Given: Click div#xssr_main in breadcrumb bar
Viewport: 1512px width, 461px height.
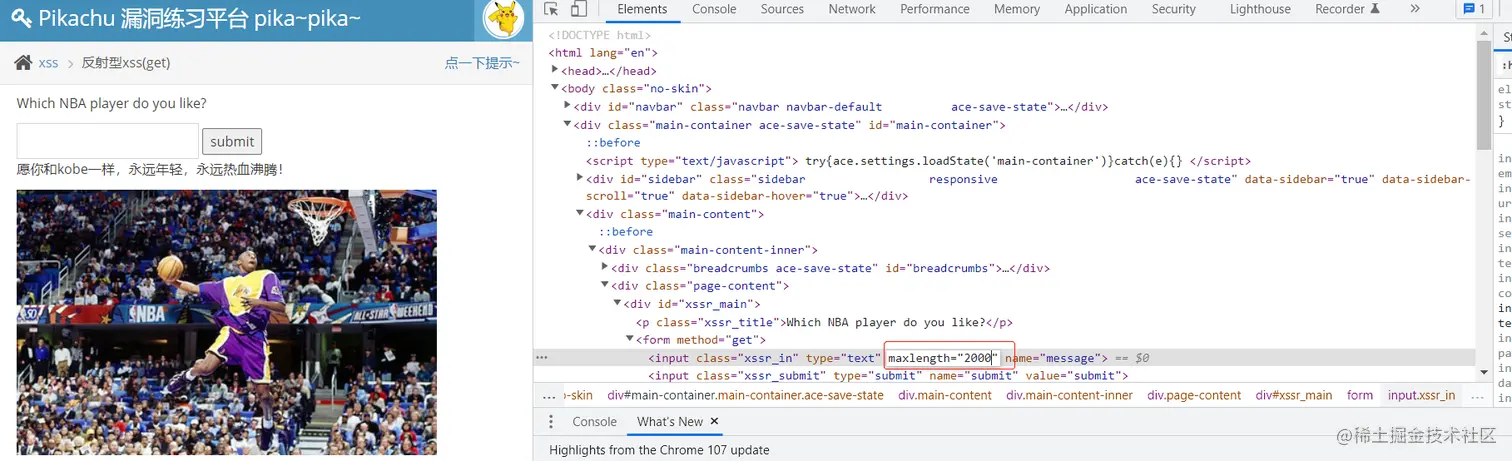Looking at the screenshot, I should click(x=1294, y=396).
